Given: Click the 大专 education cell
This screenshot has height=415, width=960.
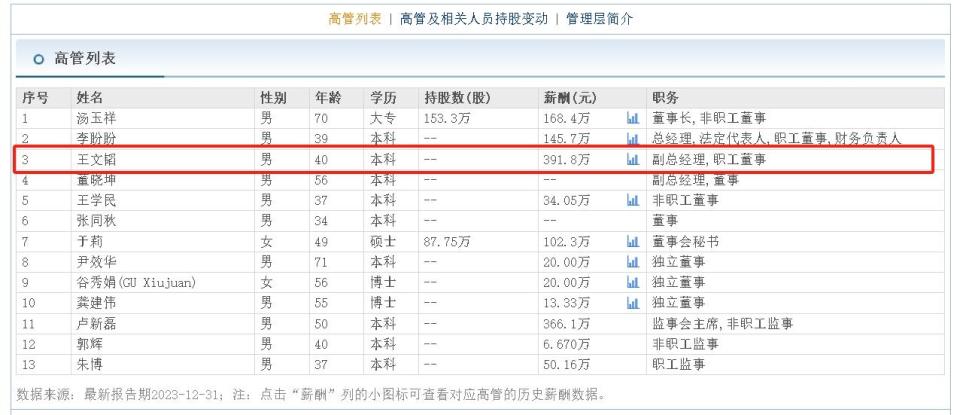Looking at the screenshot, I should (x=383, y=119).
